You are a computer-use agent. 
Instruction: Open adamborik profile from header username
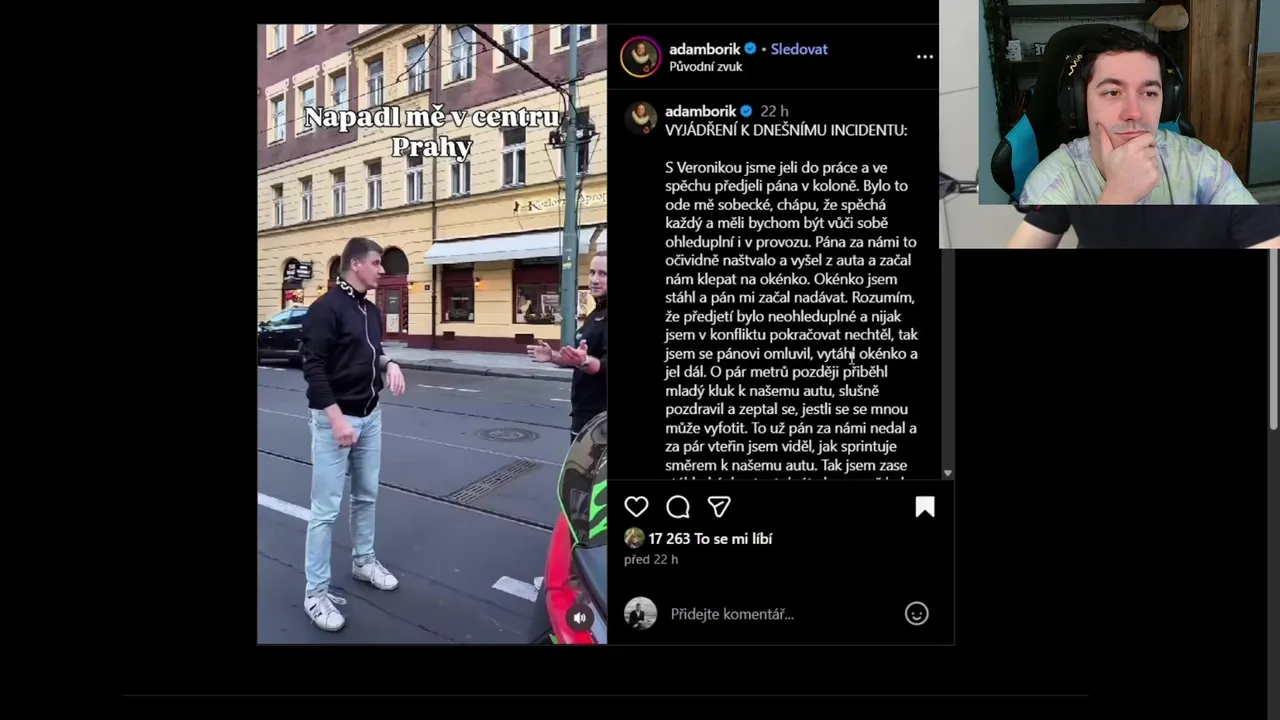click(705, 49)
